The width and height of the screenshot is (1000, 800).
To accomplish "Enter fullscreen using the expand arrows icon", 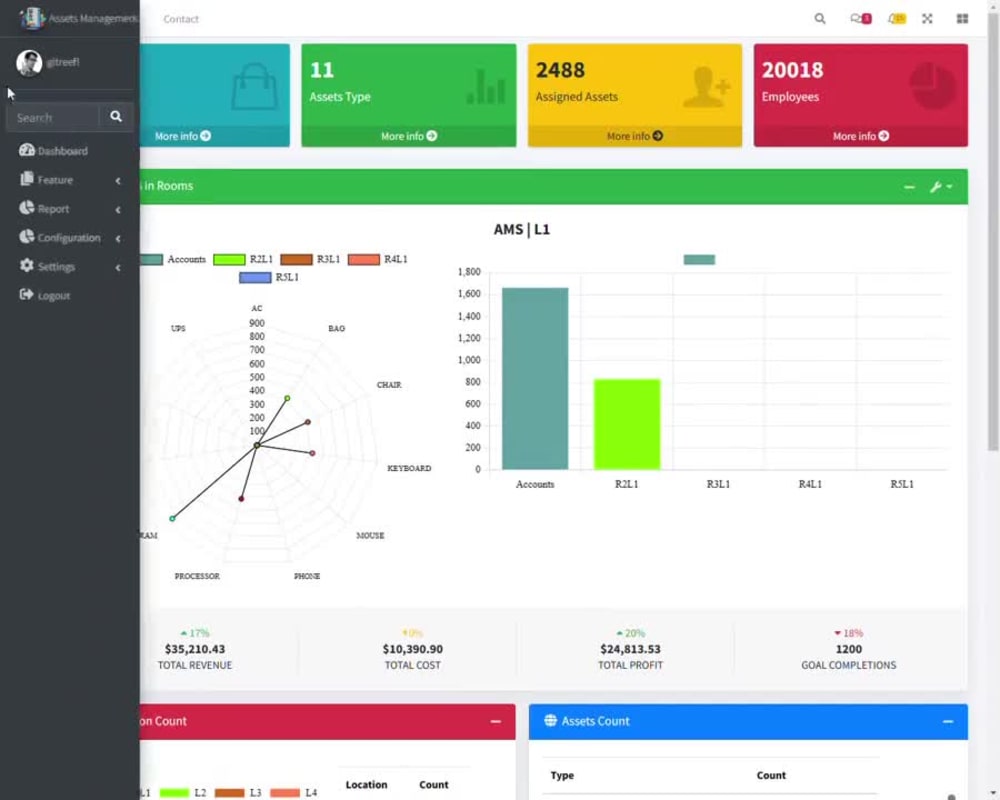I will 927,18.
